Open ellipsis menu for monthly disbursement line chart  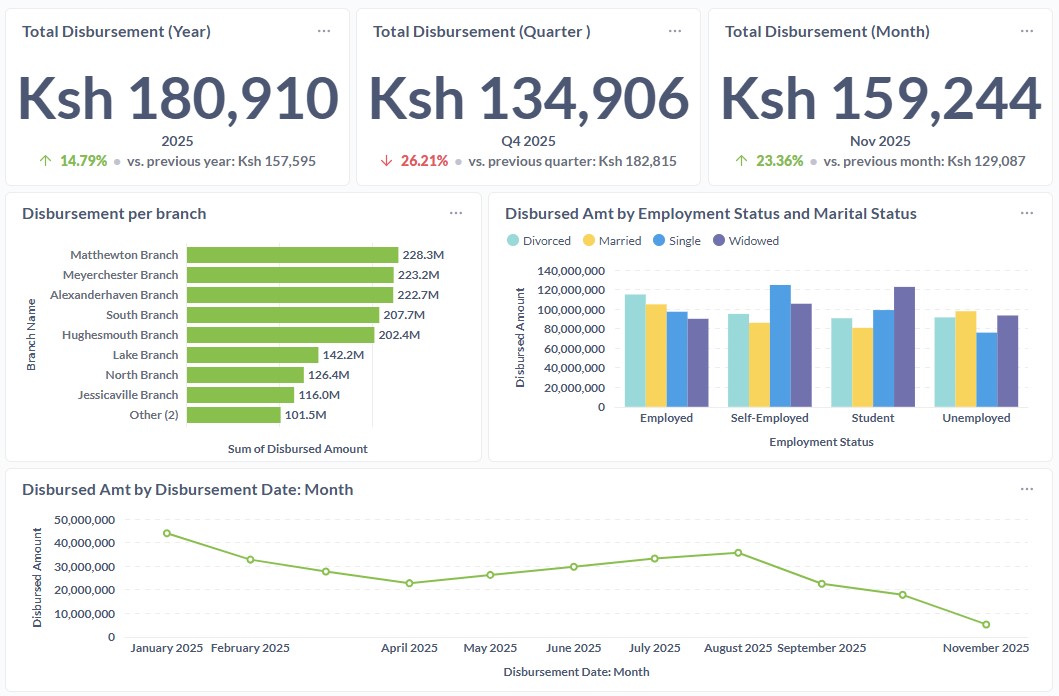click(x=1027, y=489)
